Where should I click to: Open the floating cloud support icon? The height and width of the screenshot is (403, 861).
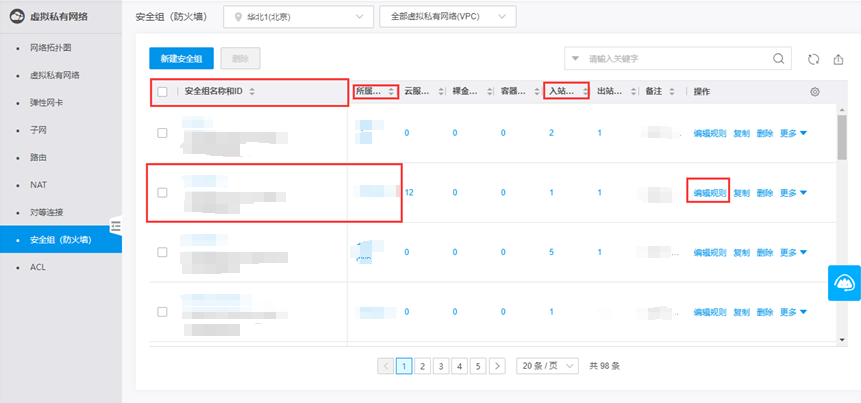[844, 283]
